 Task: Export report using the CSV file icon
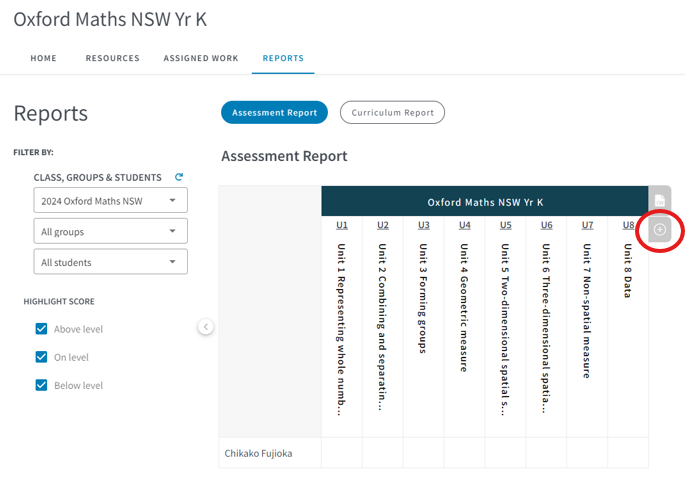(x=660, y=201)
